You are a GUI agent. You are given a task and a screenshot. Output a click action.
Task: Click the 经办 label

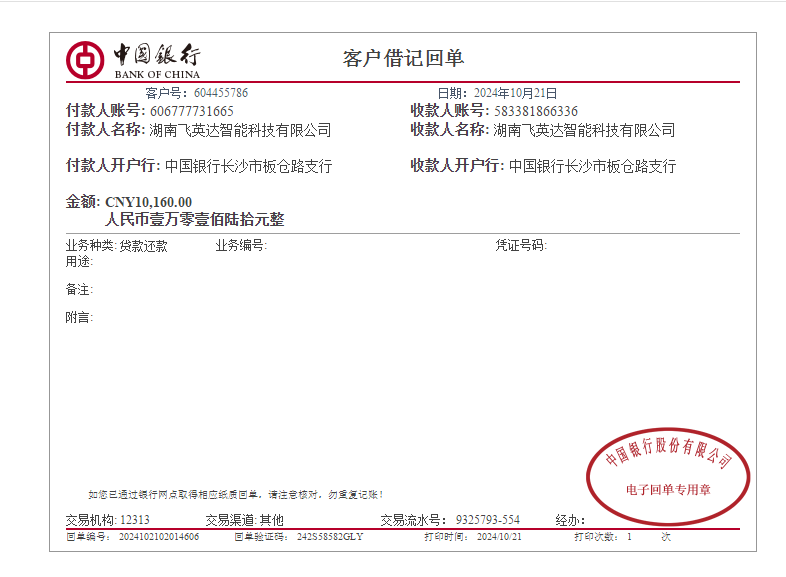point(570,520)
